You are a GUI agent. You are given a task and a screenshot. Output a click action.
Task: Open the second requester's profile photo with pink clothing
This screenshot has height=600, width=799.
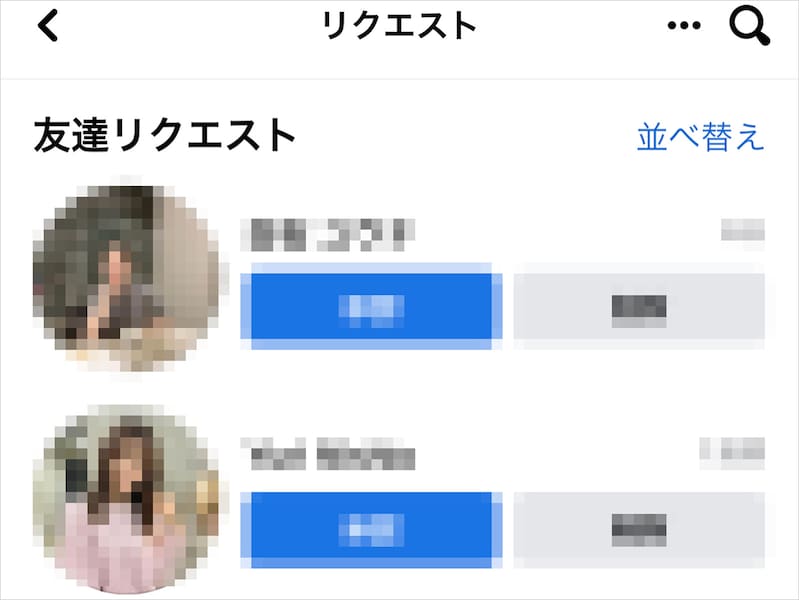[x=126, y=500]
